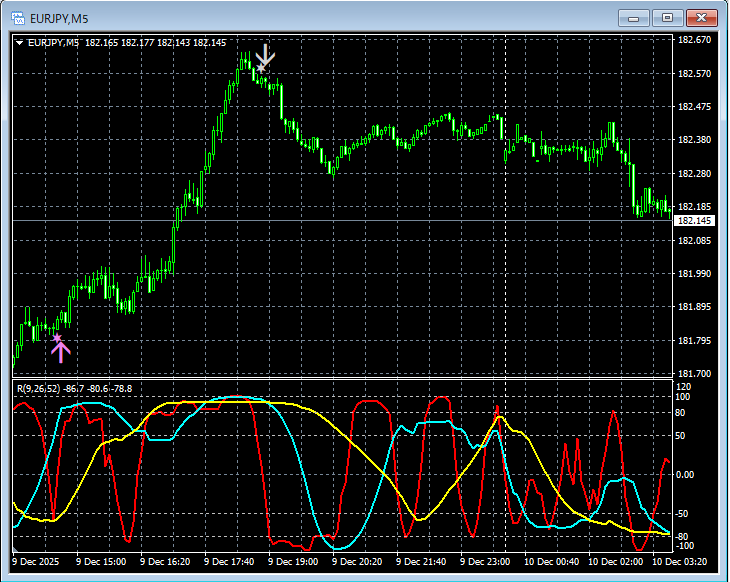Close the EURJPY,M5 chart window
The width and height of the screenshot is (730, 582).
click(x=702, y=18)
